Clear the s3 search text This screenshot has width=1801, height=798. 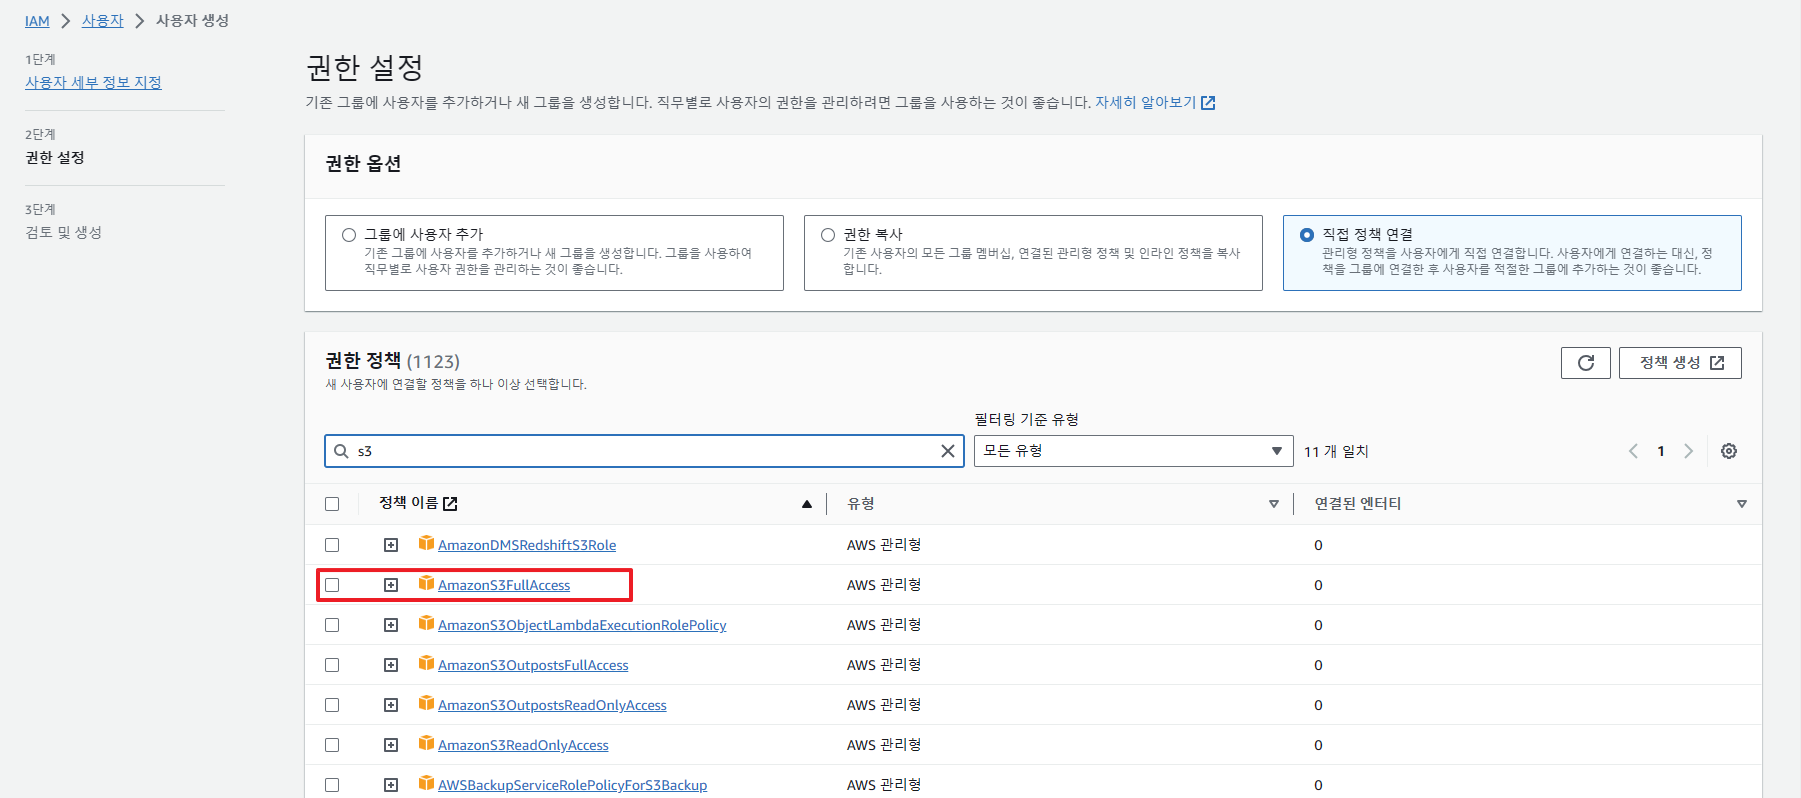(948, 451)
